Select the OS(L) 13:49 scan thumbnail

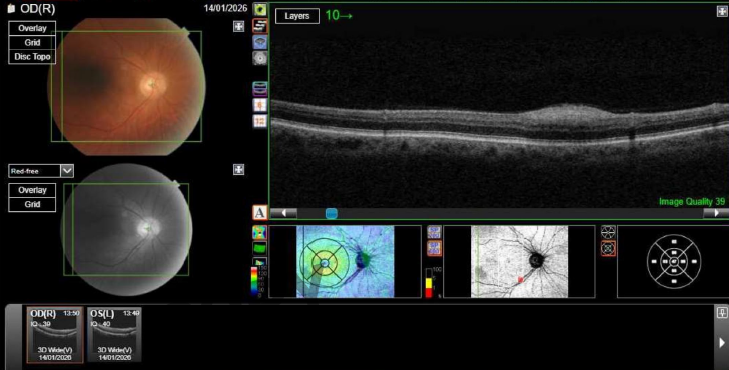click(x=114, y=335)
